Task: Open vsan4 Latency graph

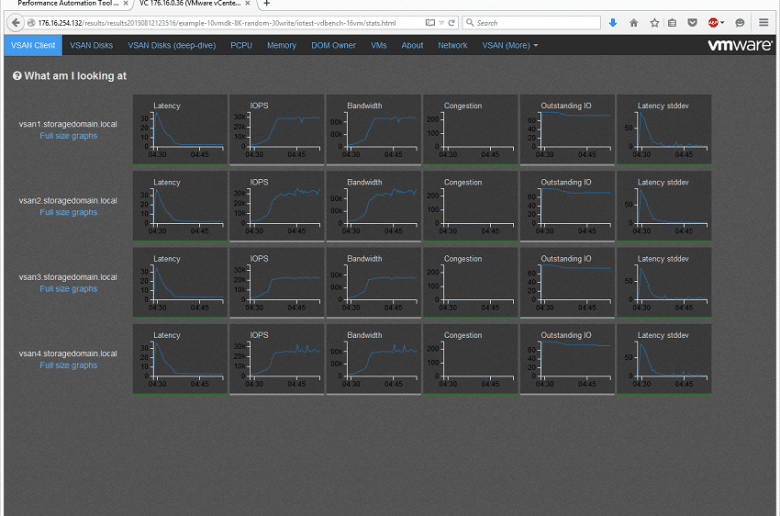Action: pyautogui.click(x=180, y=359)
